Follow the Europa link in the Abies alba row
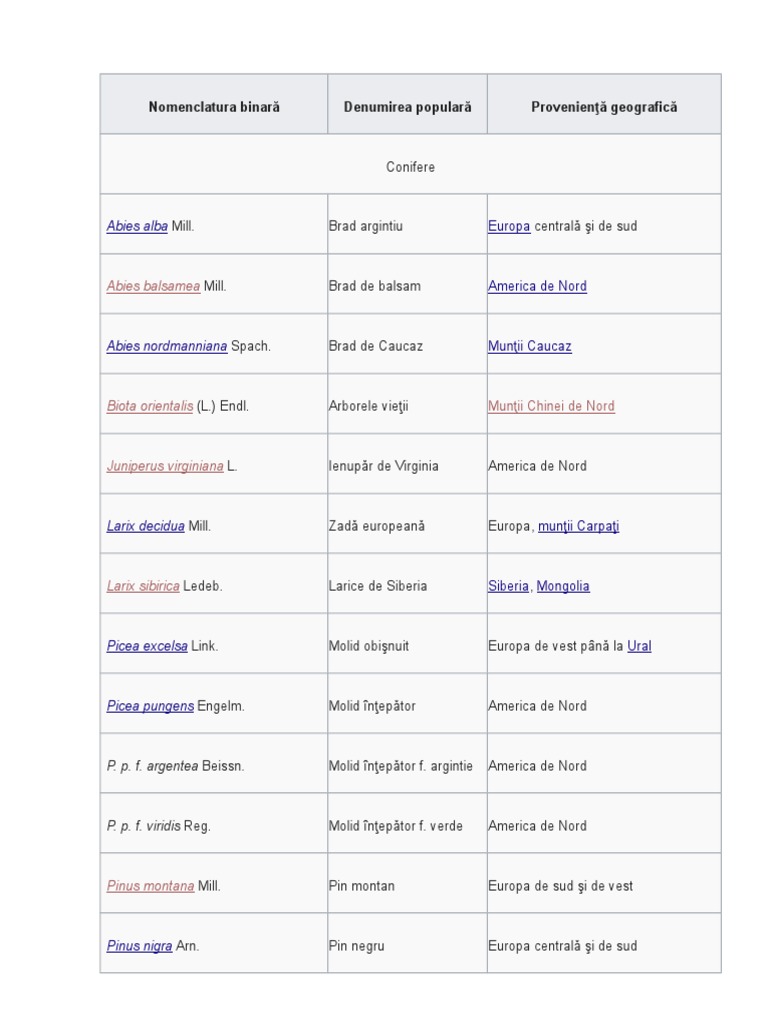 coord(509,226)
